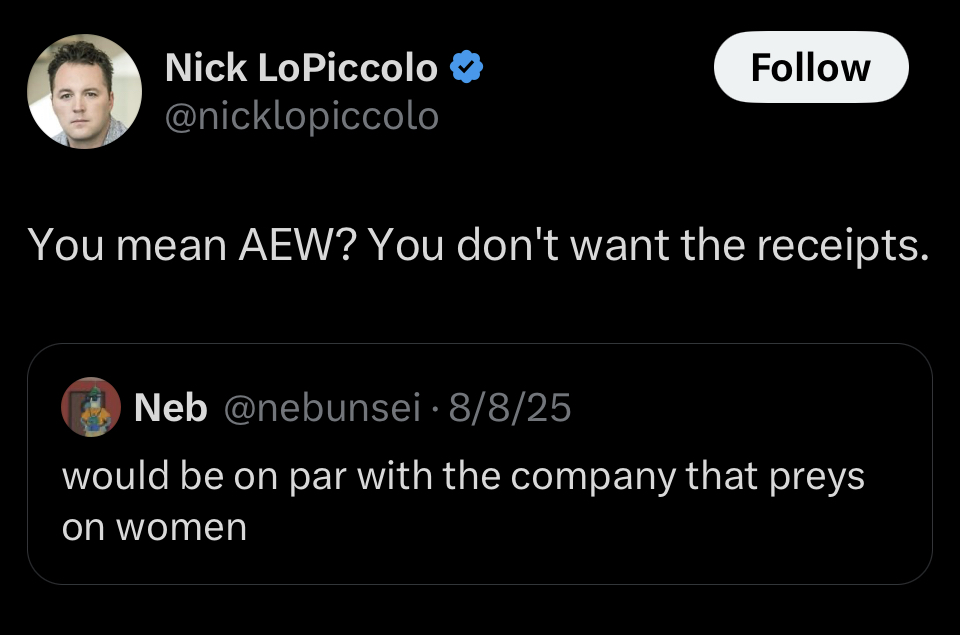
Task: Click empty space inside quoted card's bottom
Action: point(600,558)
